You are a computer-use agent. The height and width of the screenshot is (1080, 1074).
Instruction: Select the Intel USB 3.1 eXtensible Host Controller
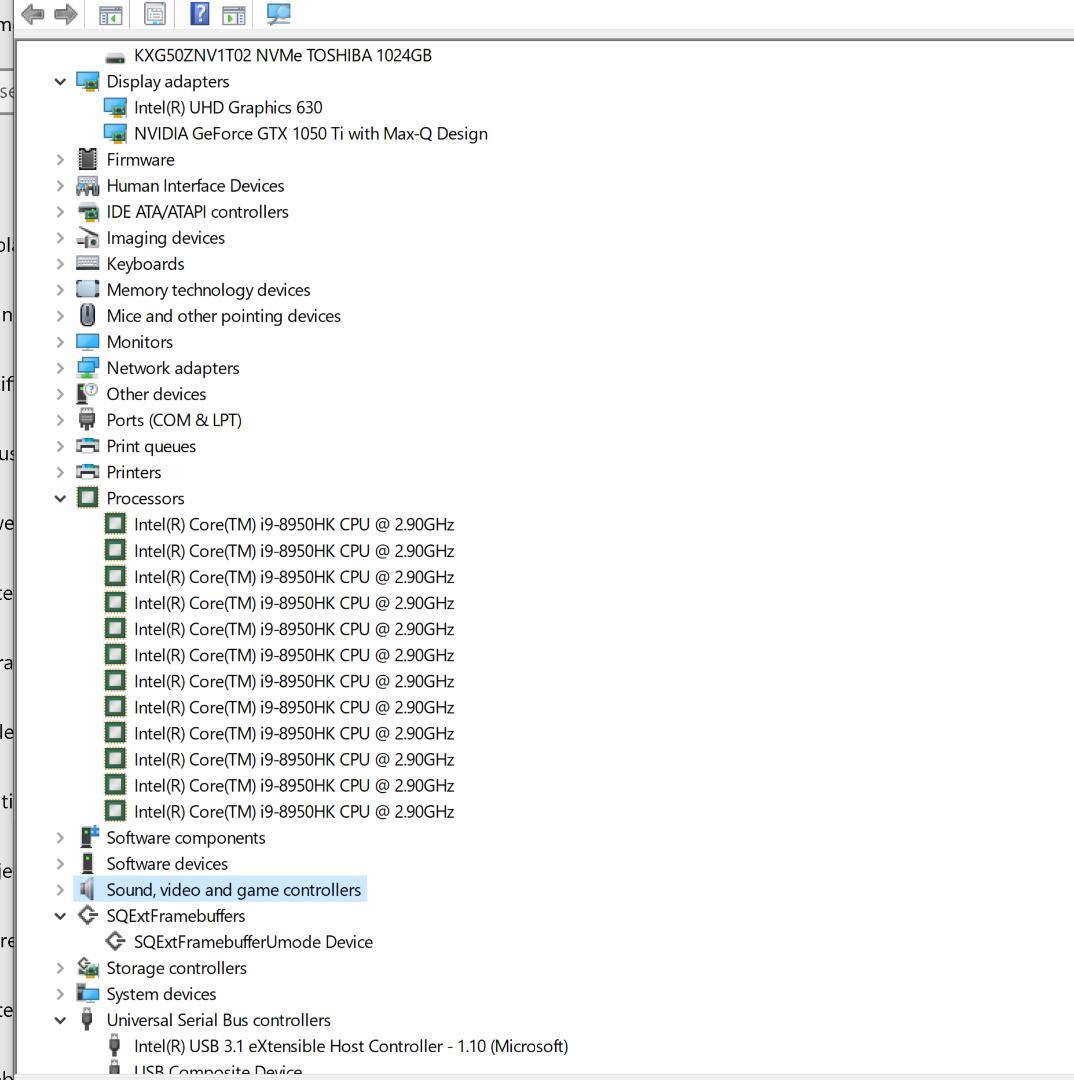(x=350, y=1046)
